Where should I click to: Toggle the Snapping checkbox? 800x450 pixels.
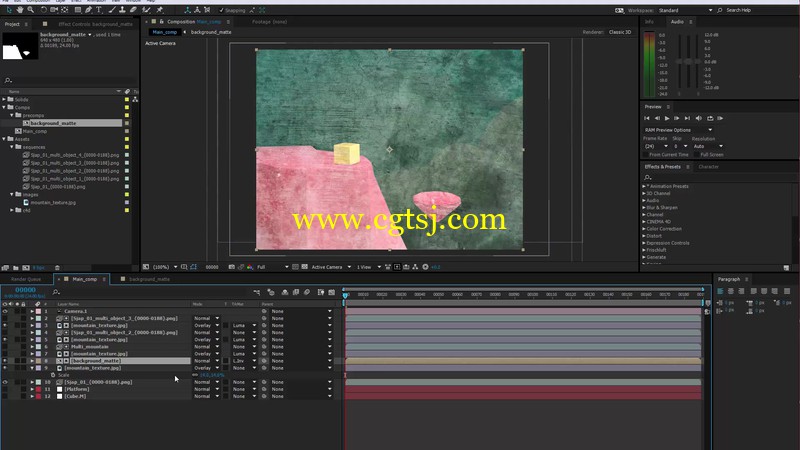coord(221,10)
